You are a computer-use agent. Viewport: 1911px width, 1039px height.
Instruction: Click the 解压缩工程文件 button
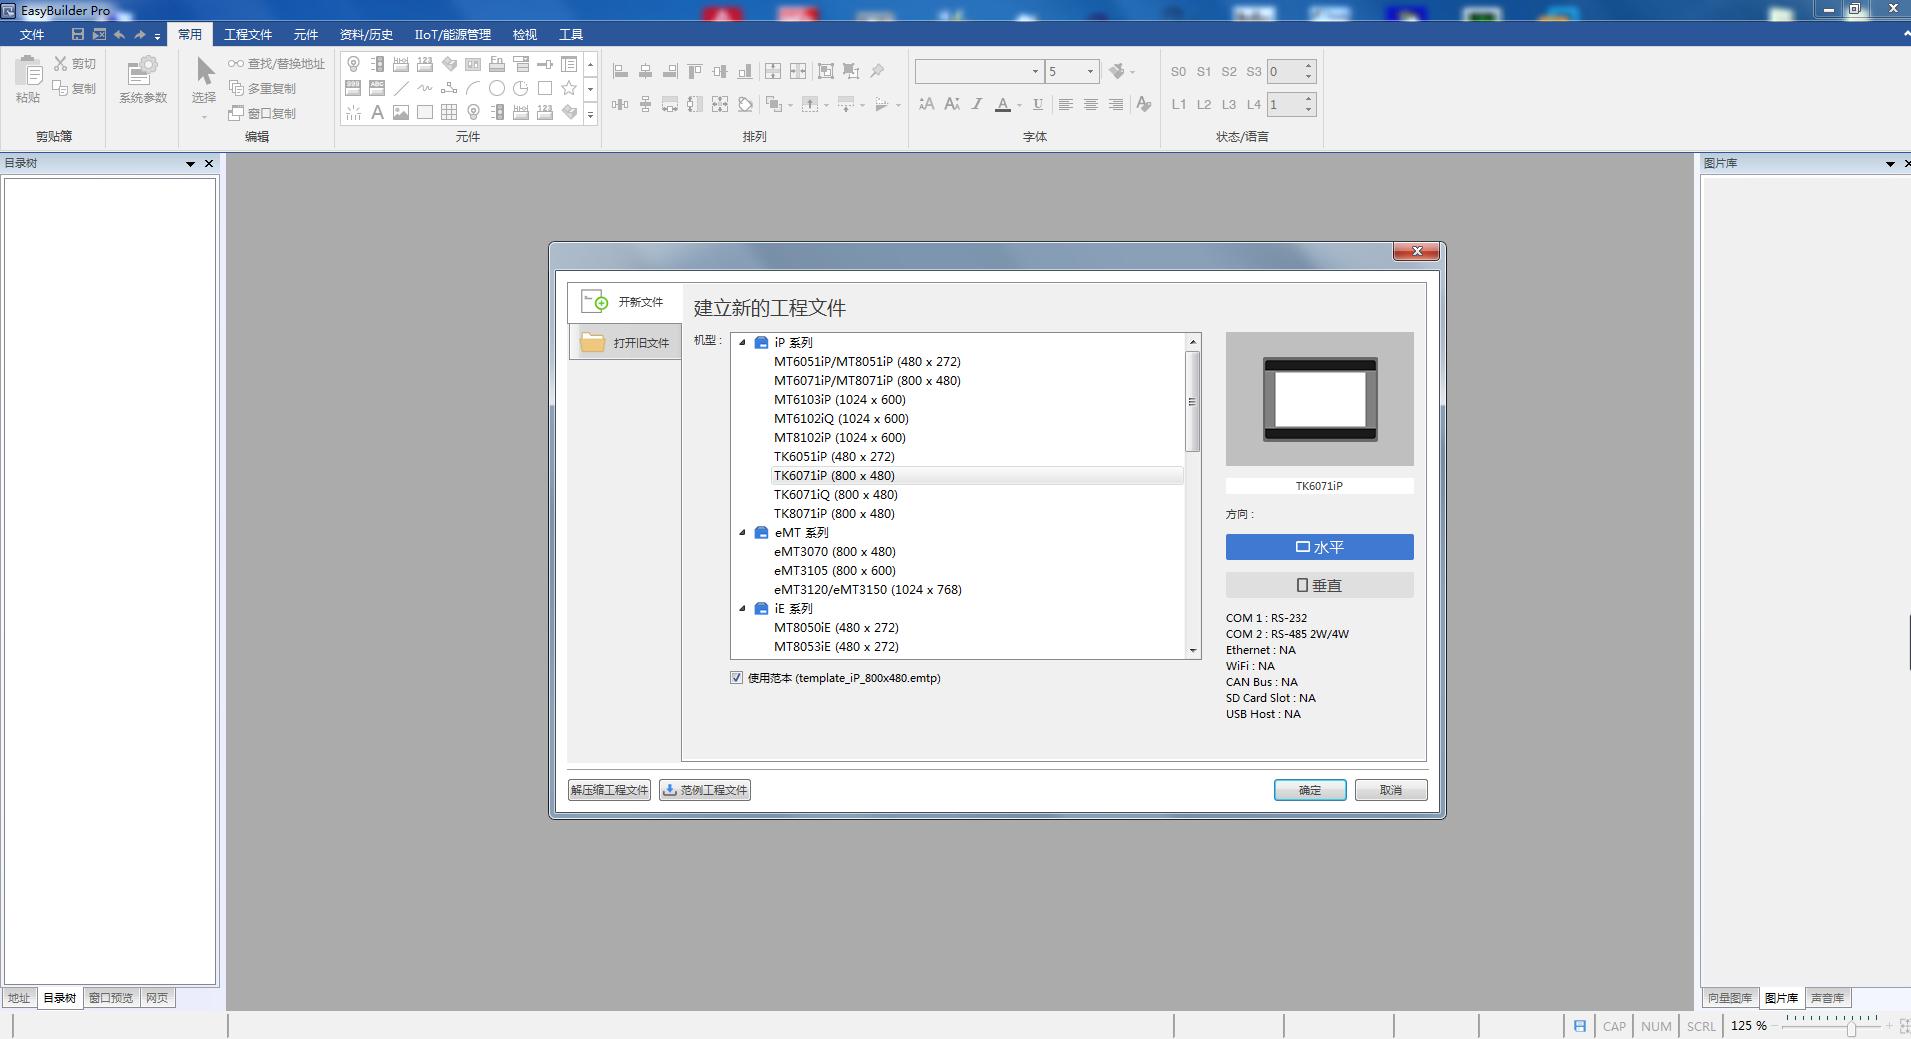(x=609, y=790)
